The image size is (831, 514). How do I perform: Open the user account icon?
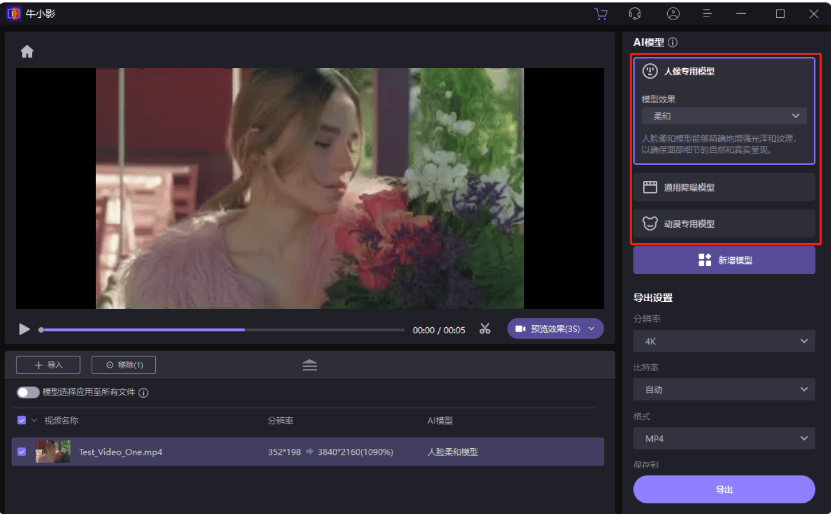point(673,14)
